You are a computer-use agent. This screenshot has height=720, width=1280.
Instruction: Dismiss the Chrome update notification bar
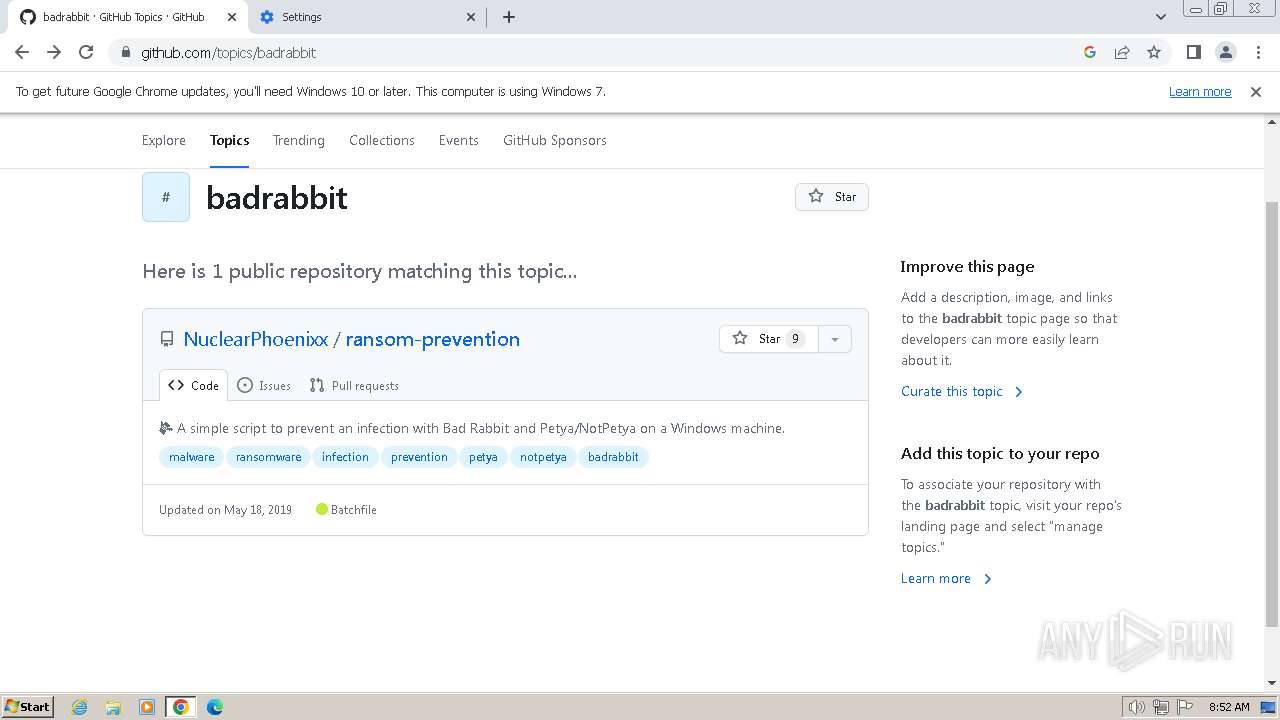pyautogui.click(x=1256, y=91)
